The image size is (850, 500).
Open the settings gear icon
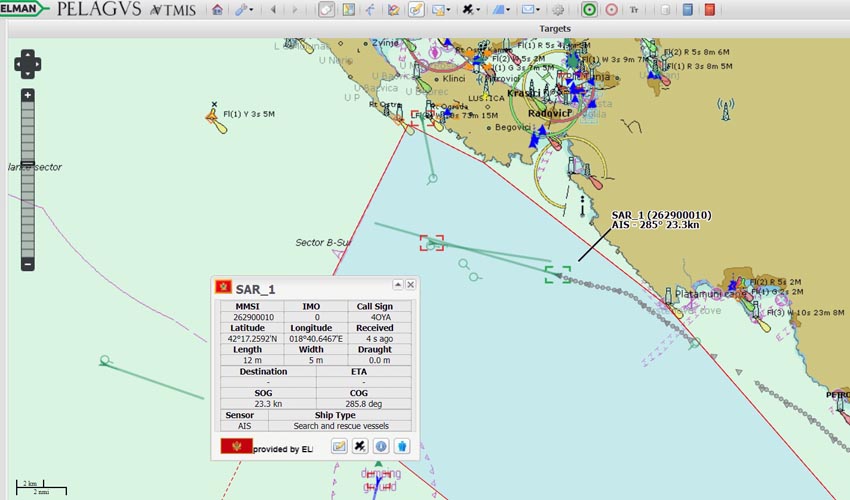[x=558, y=10]
